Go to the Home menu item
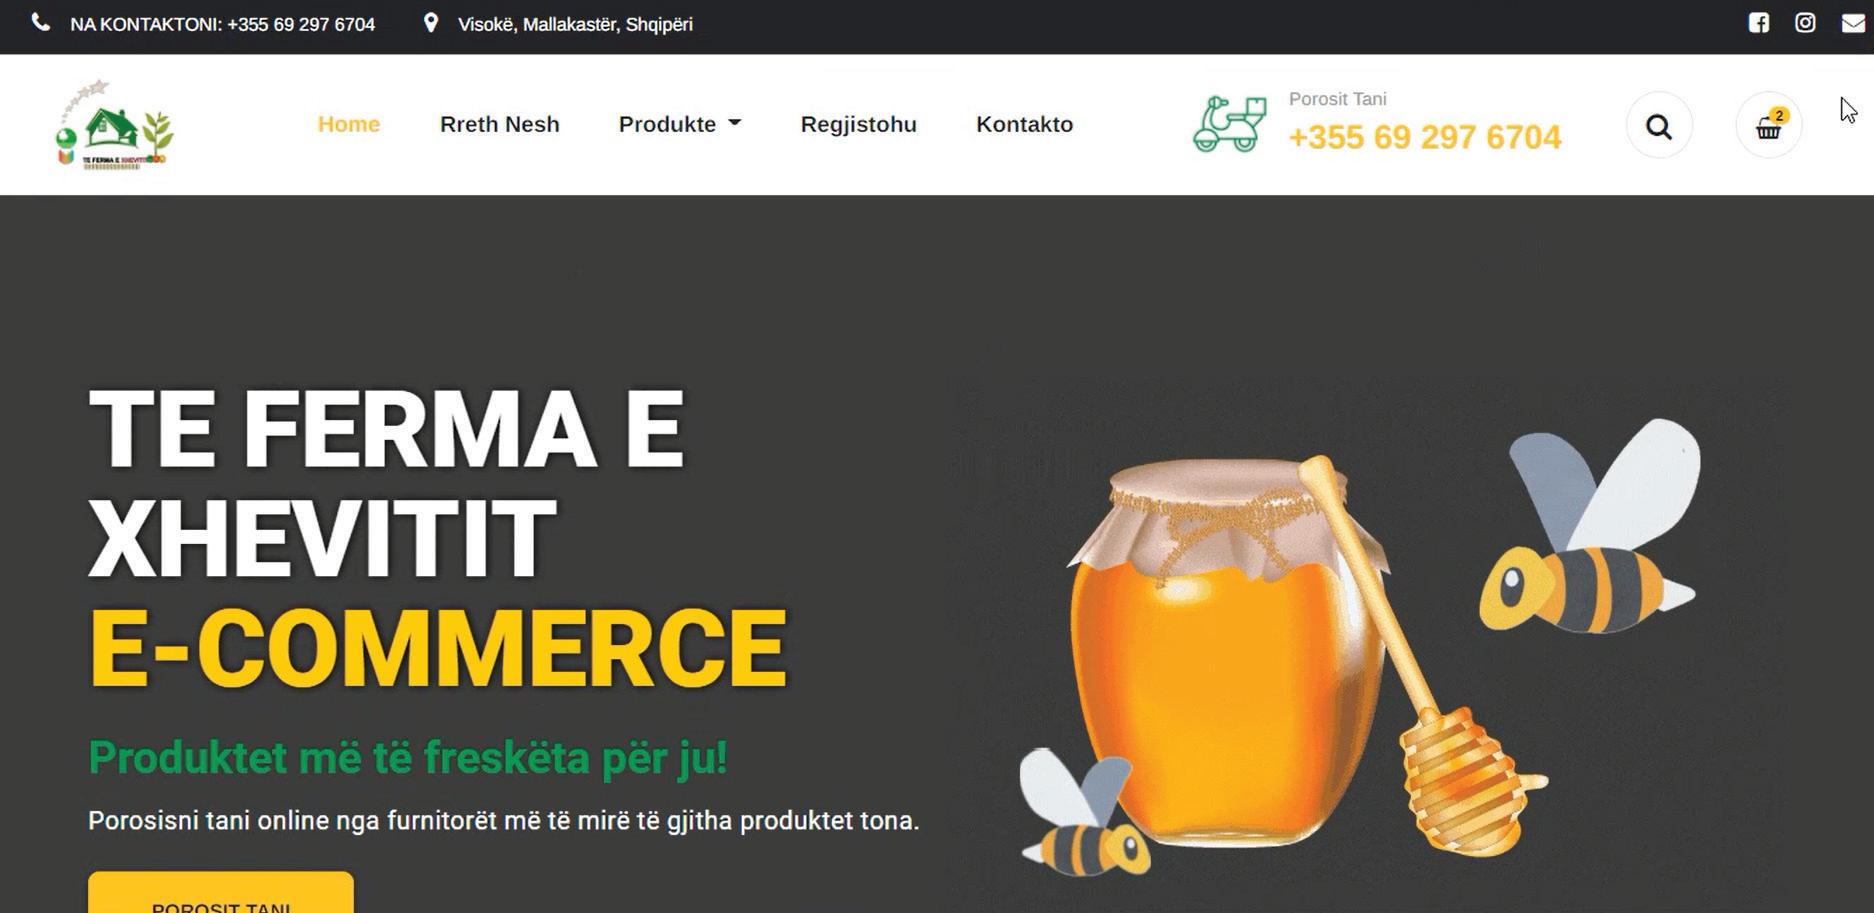 click(x=349, y=124)
